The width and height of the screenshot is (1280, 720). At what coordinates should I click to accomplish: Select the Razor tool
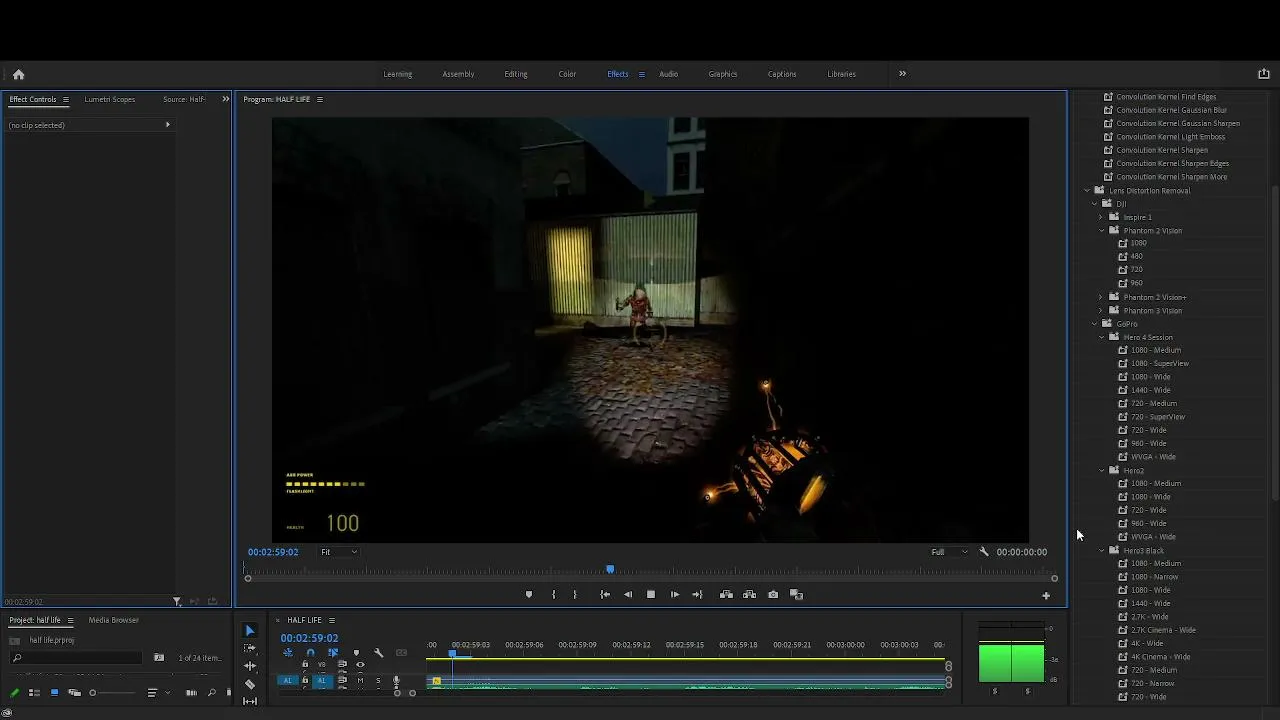[250, 684]
